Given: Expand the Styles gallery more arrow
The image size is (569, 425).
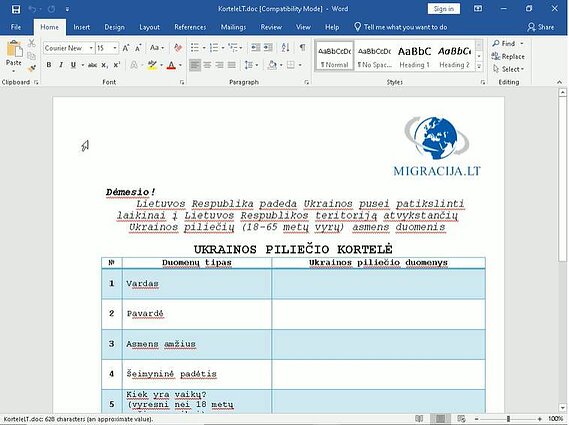Looking at the screenshot, I should point(479,66).
